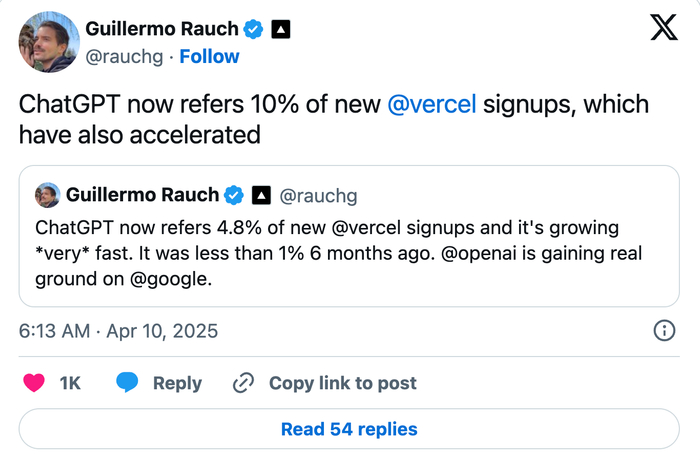Viewport: 700px width, 460px height.
Task: Click the 1K likes count
Action: click(x=70, y=383)
